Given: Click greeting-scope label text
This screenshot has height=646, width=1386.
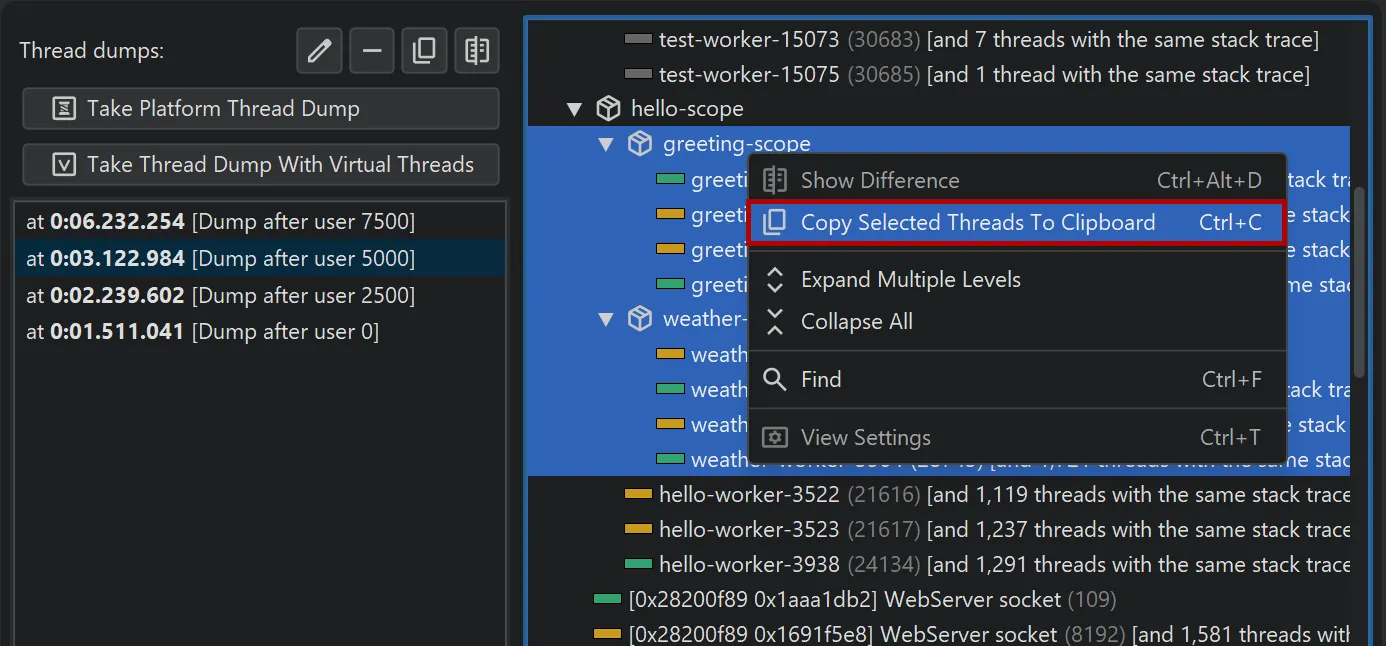Looking at the screenshot, I should 737,145.
